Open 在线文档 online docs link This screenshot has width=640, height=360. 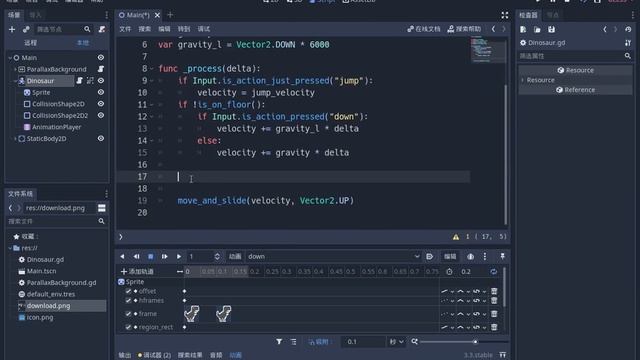[424, 29]
